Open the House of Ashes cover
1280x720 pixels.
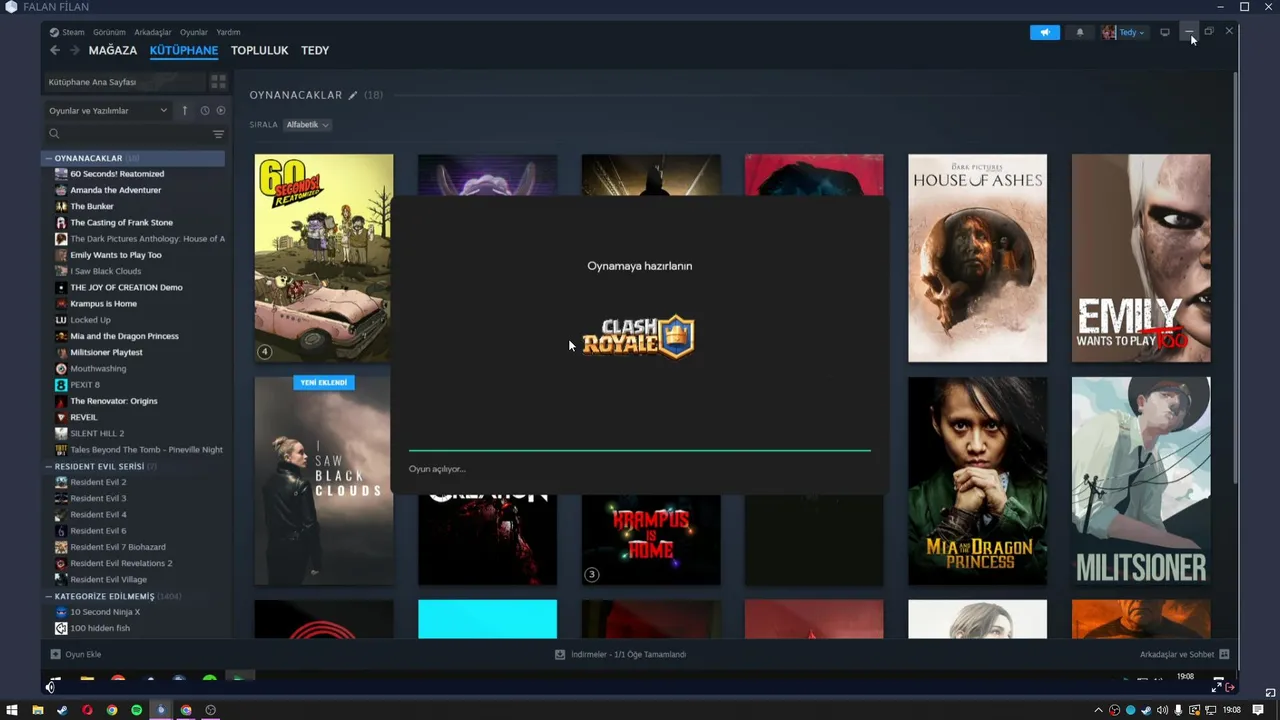[x=977, y=258]
